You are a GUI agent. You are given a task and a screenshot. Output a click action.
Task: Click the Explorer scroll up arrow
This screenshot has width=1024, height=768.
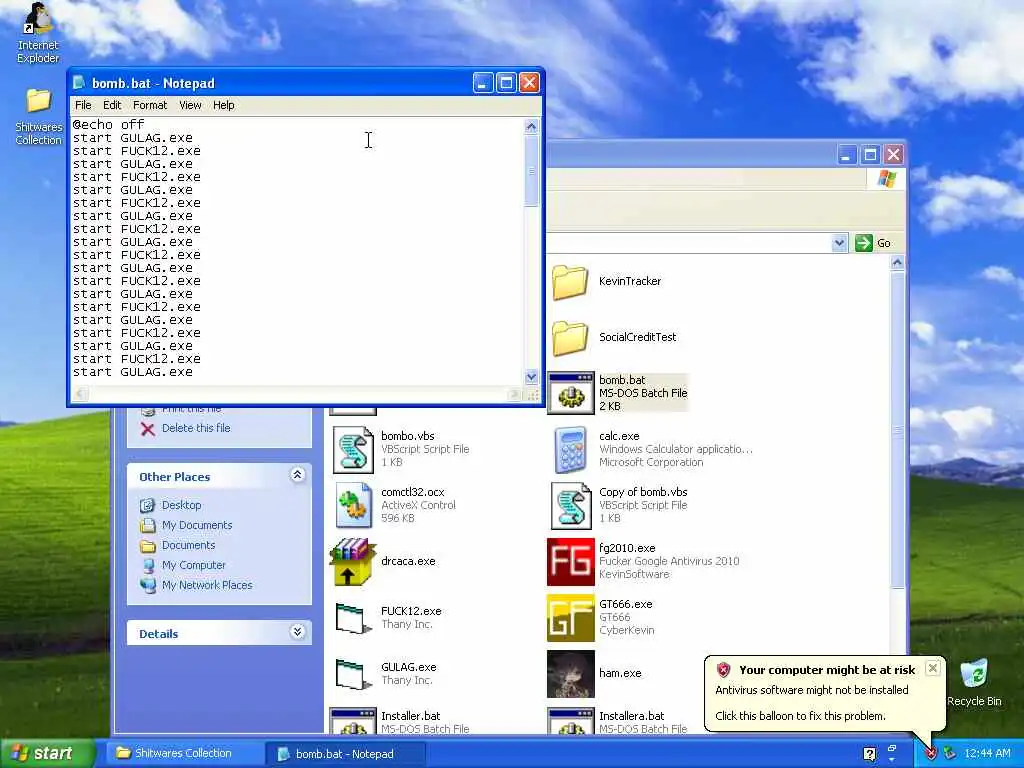point(897,263)
